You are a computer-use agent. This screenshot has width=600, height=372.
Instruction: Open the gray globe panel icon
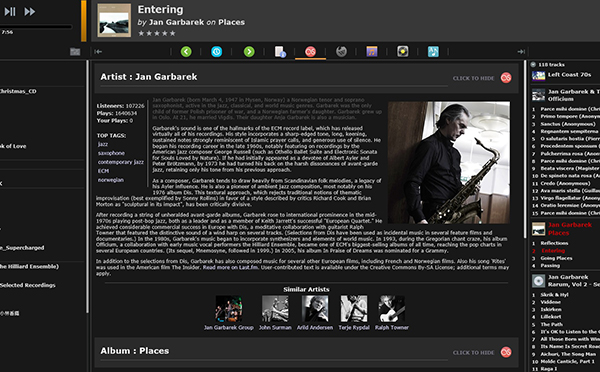[x=341, y=51]
